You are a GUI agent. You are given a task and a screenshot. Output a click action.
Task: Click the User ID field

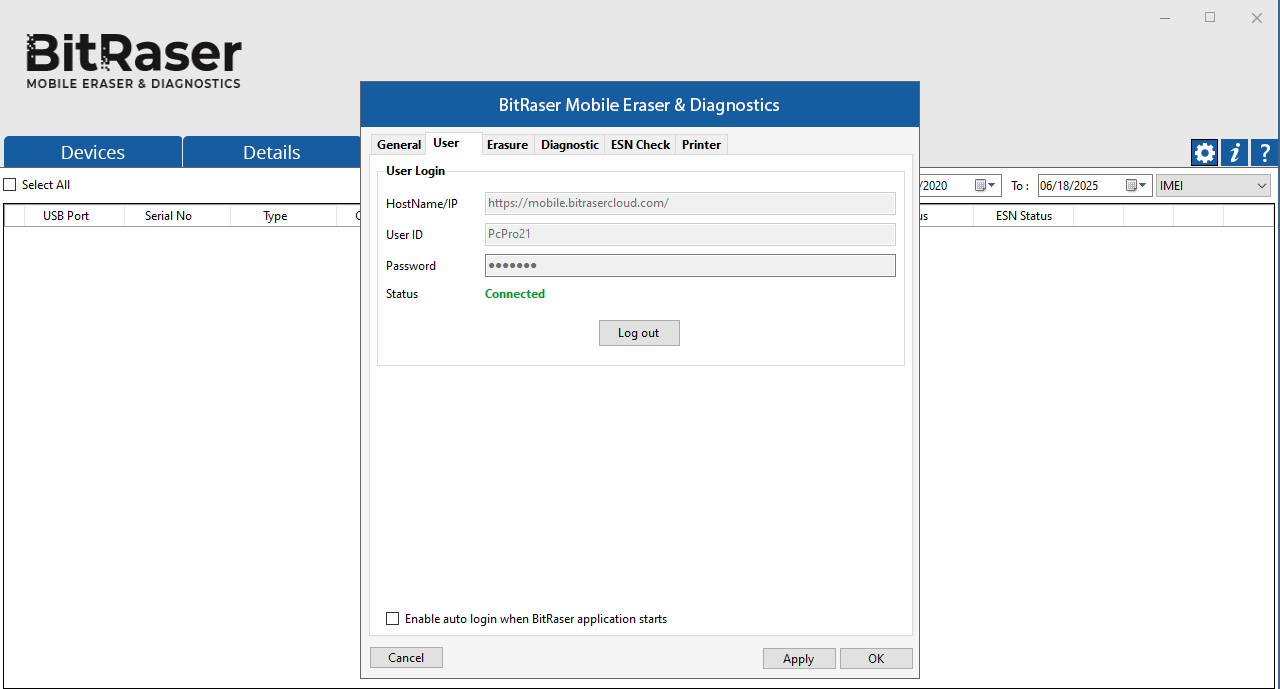coord(690,234)
